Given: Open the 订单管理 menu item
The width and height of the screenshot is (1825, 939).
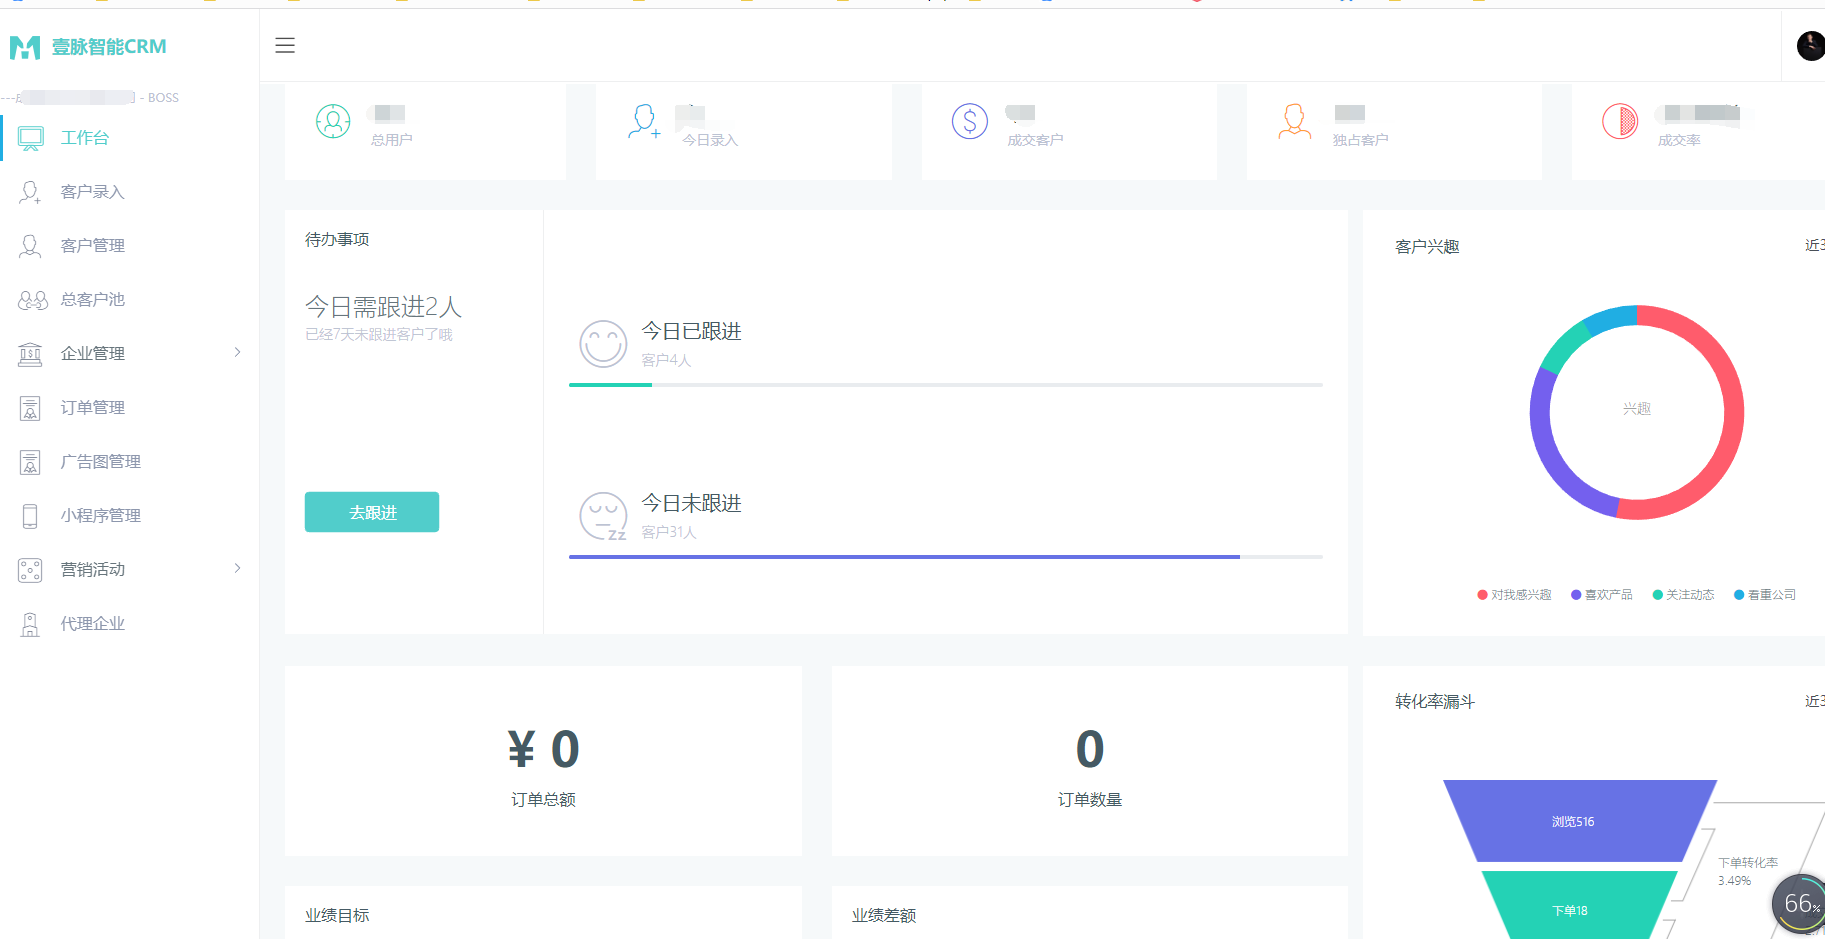Looking at the screenshot, I should pyautogui.click(x=130, y=408).
